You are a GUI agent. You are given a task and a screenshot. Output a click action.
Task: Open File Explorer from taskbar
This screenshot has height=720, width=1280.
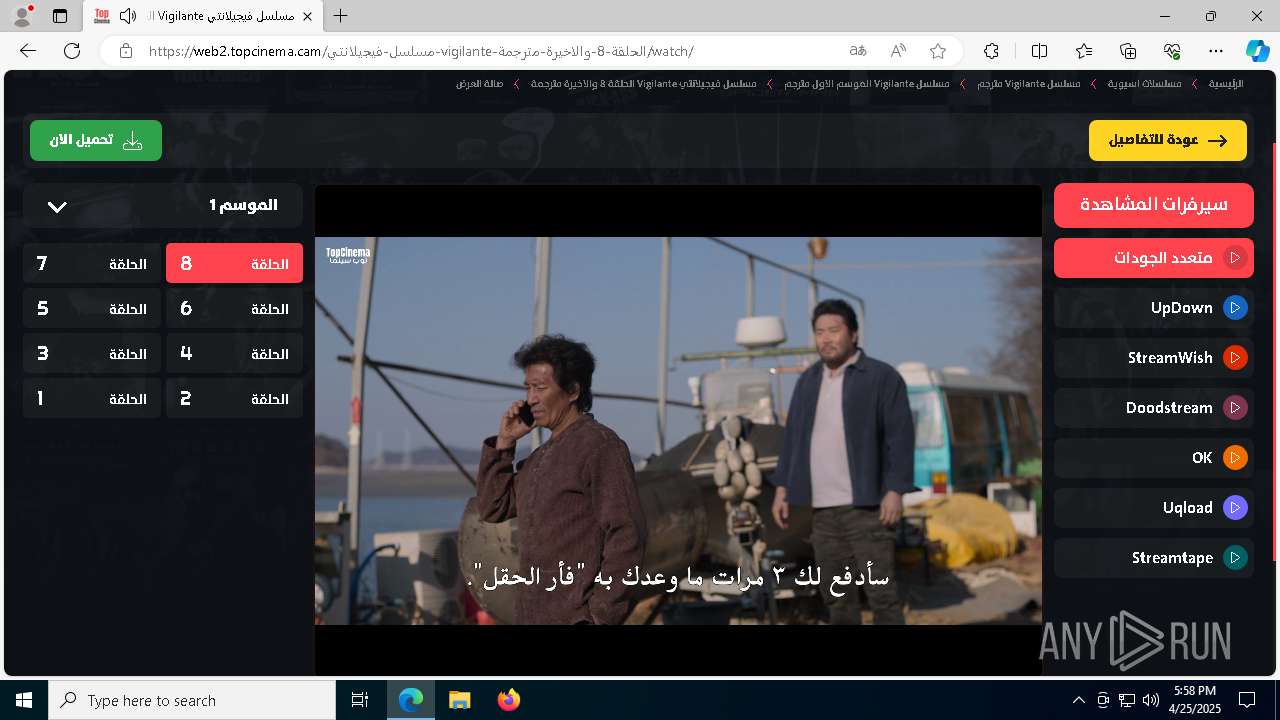coord(460,700)
